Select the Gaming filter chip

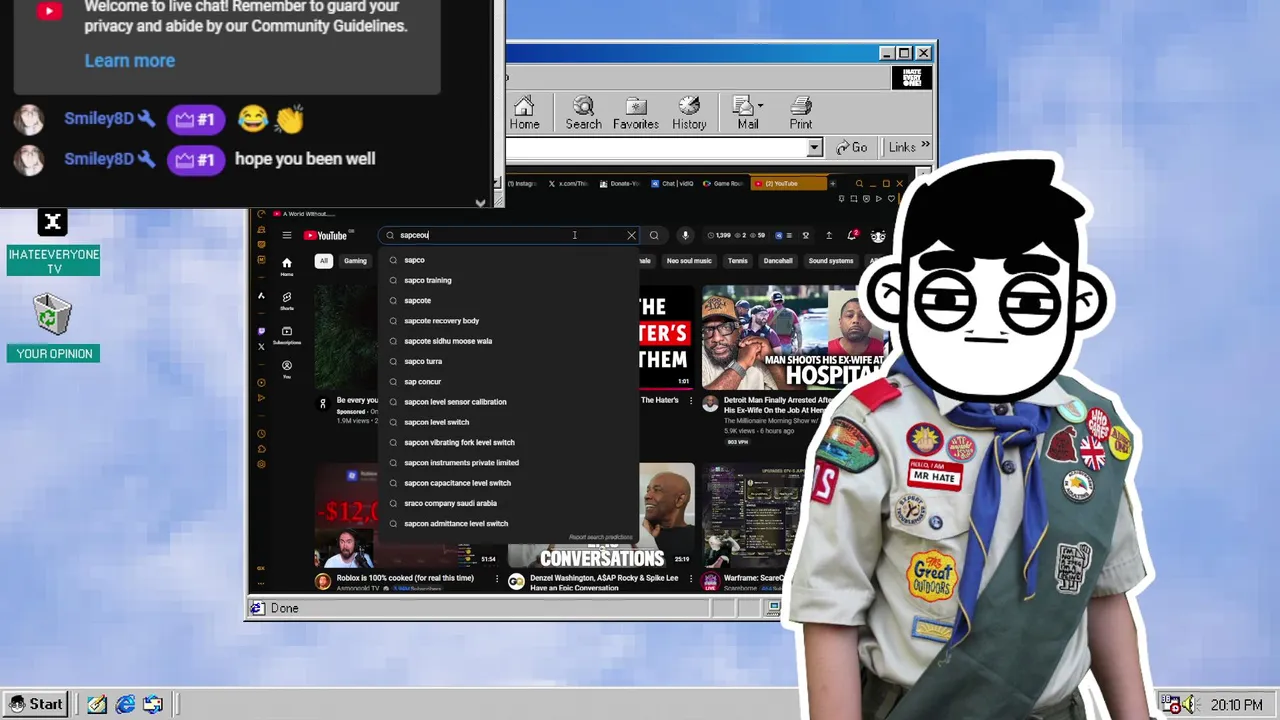tap(355, 261)
